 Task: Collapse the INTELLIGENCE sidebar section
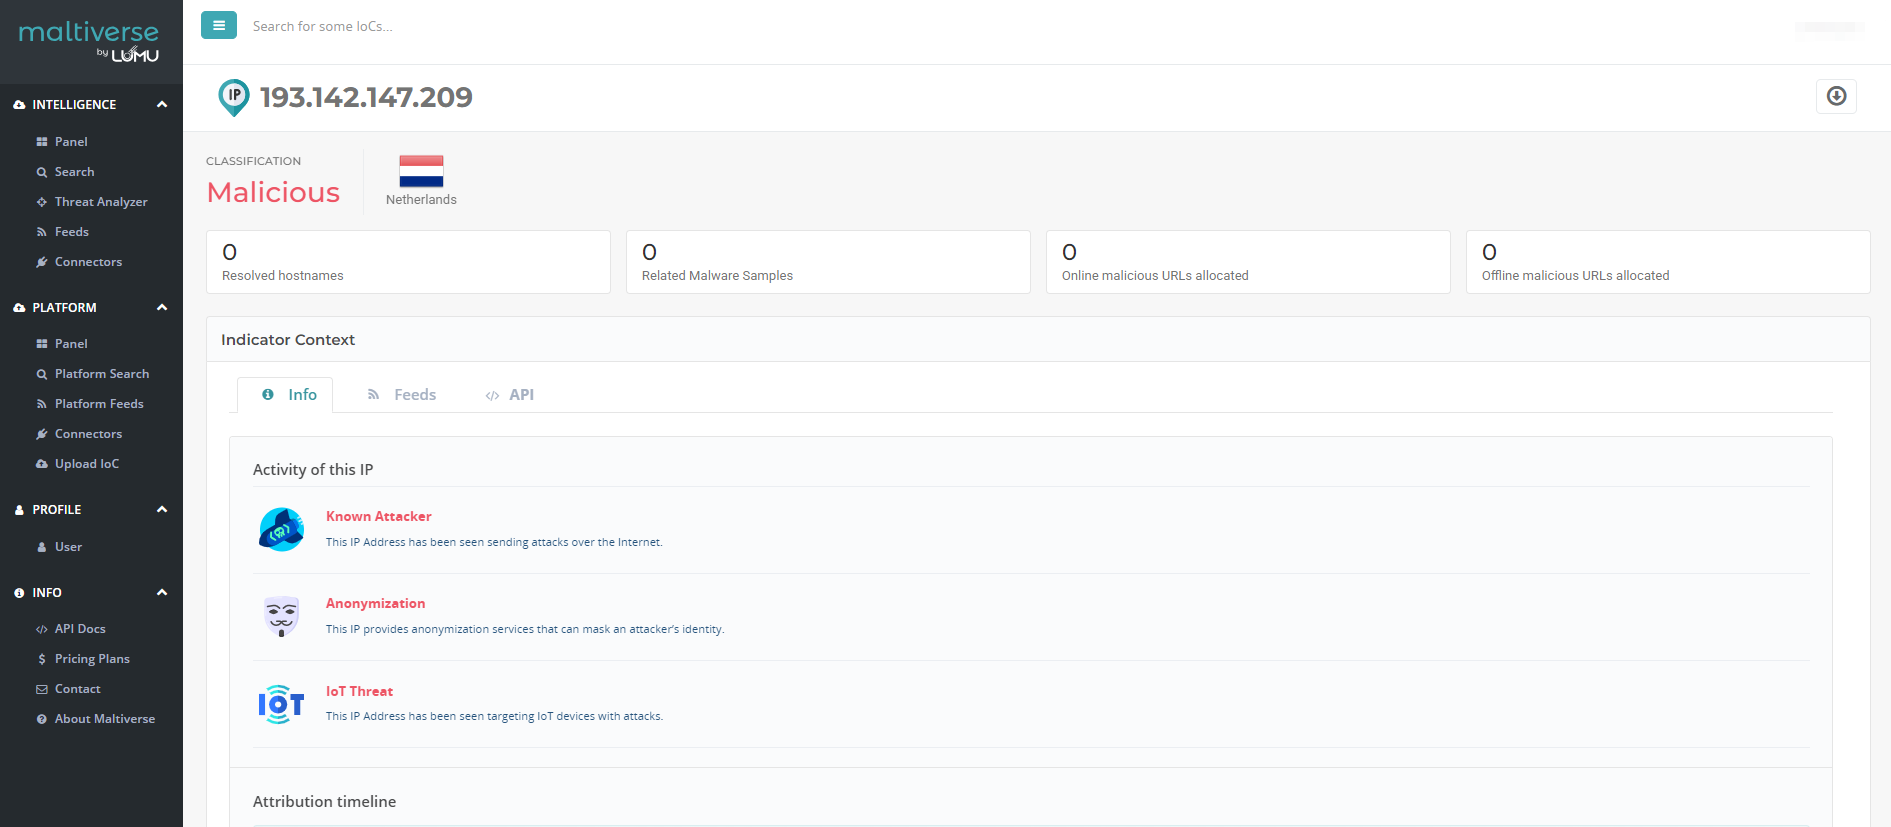tap(162, 104)
